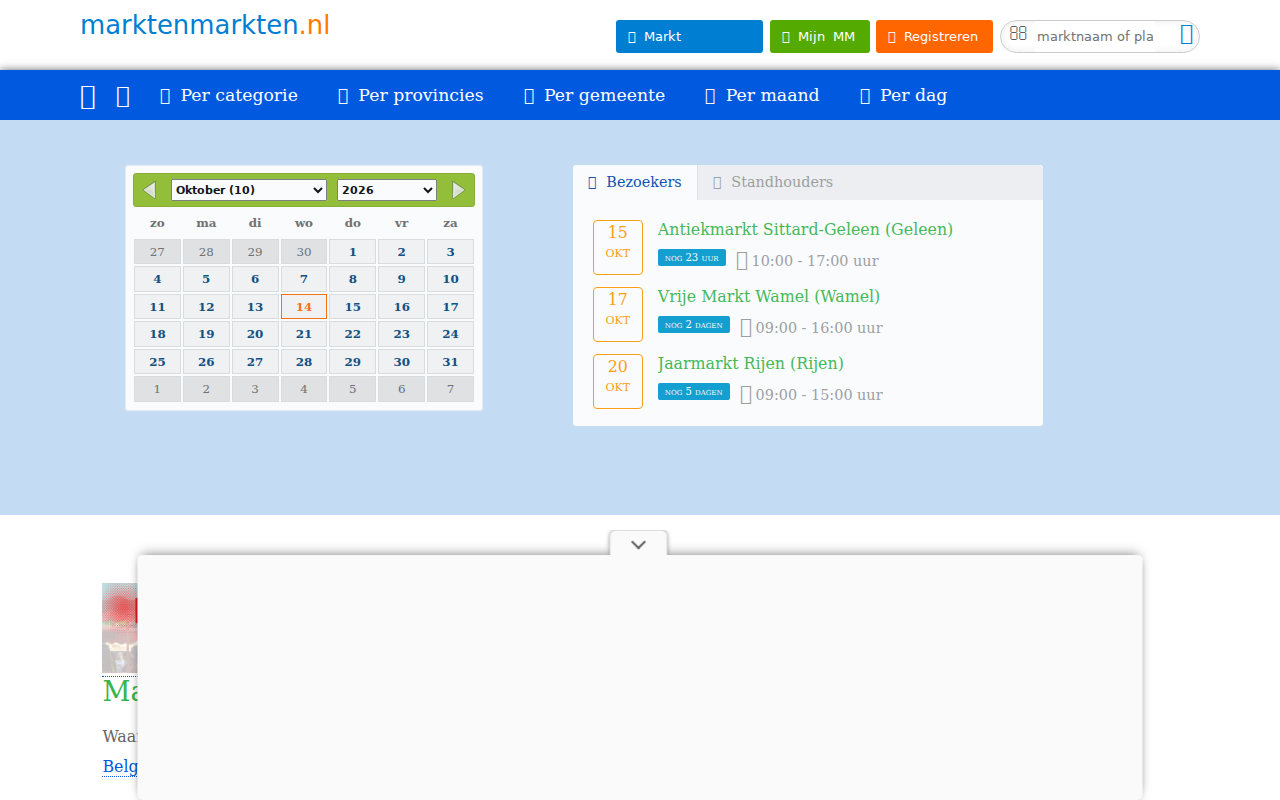Switch to the Standhouders tab

[772, 182]
